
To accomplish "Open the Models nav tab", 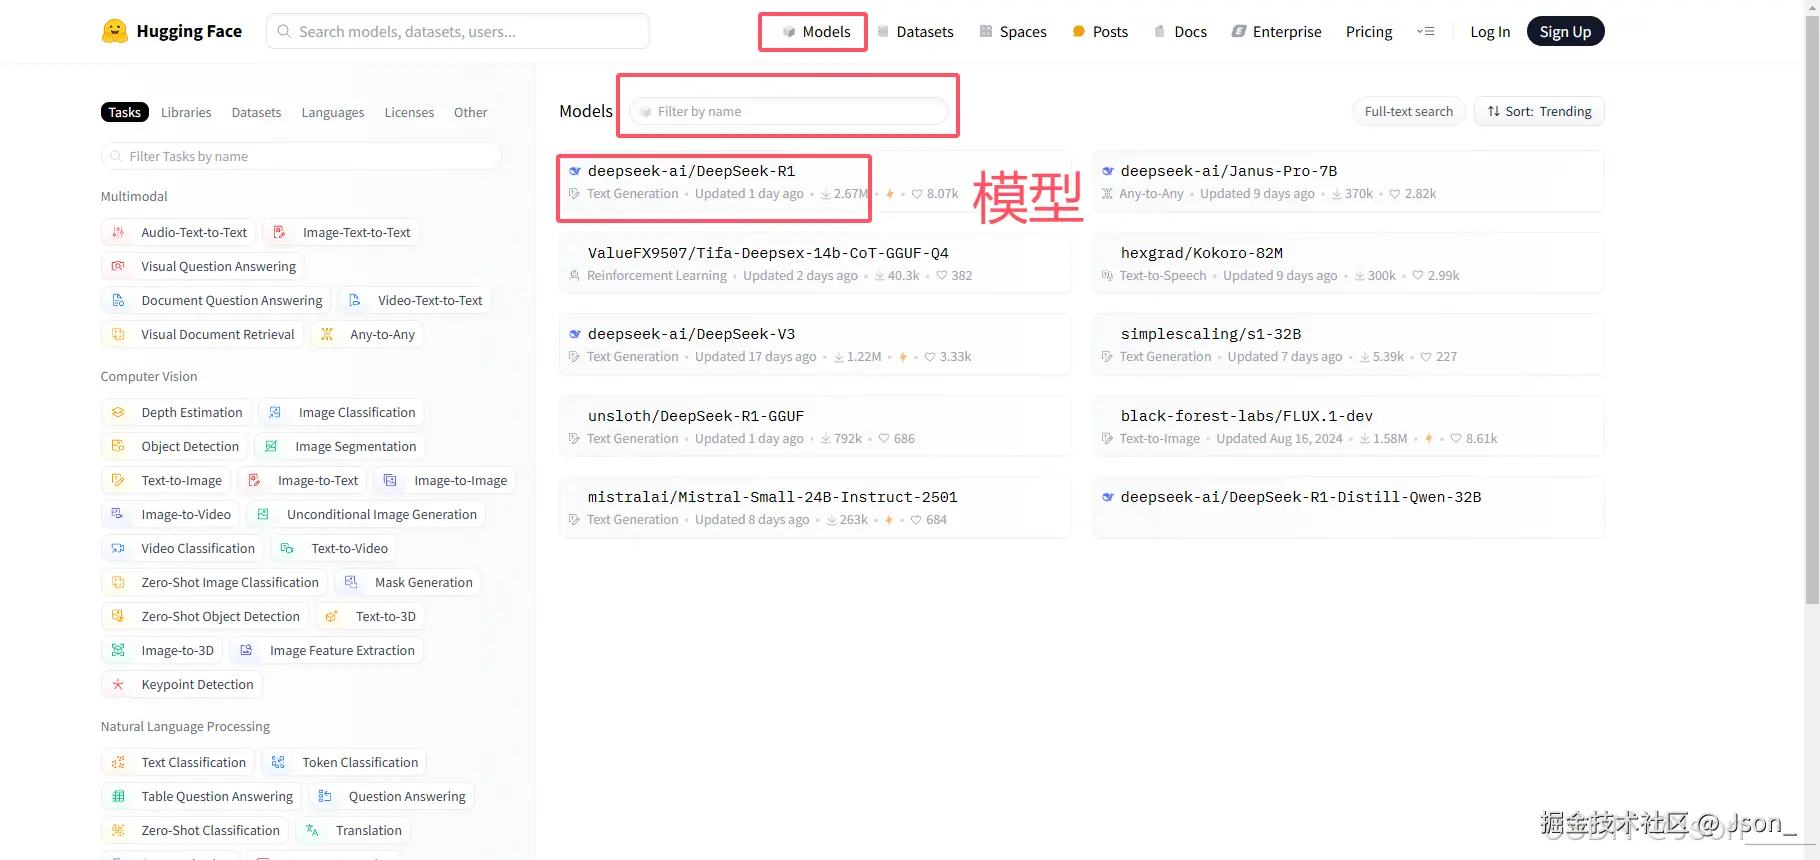I will point(816,32).
